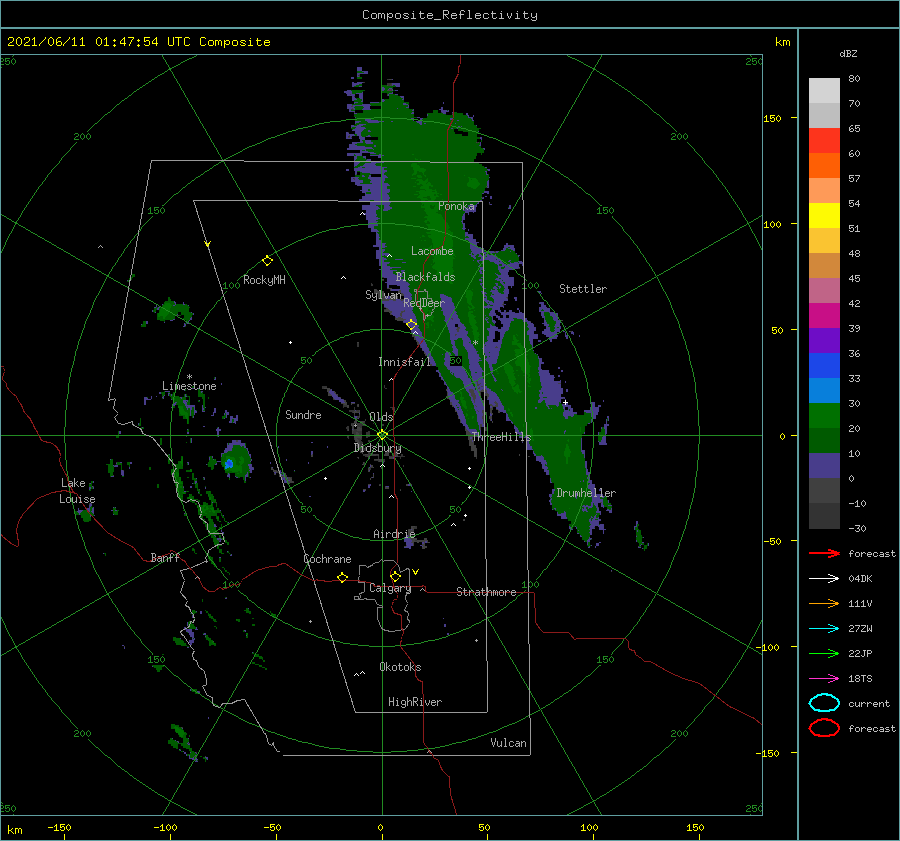Click the ThreeHills map label
Viewport: 900px width, 841px height.
tap(502, 437)
